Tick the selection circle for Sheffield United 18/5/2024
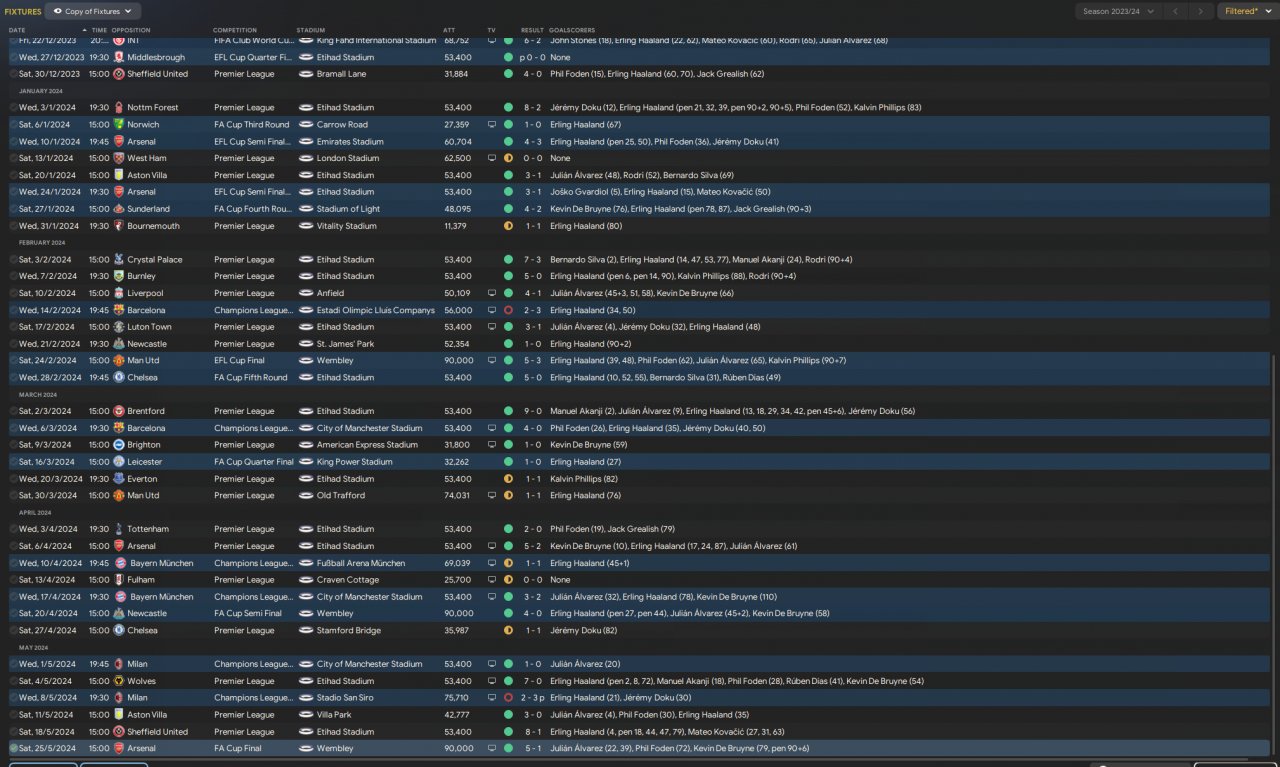The width and height of the screenshot is (1280, 767). 13,732
